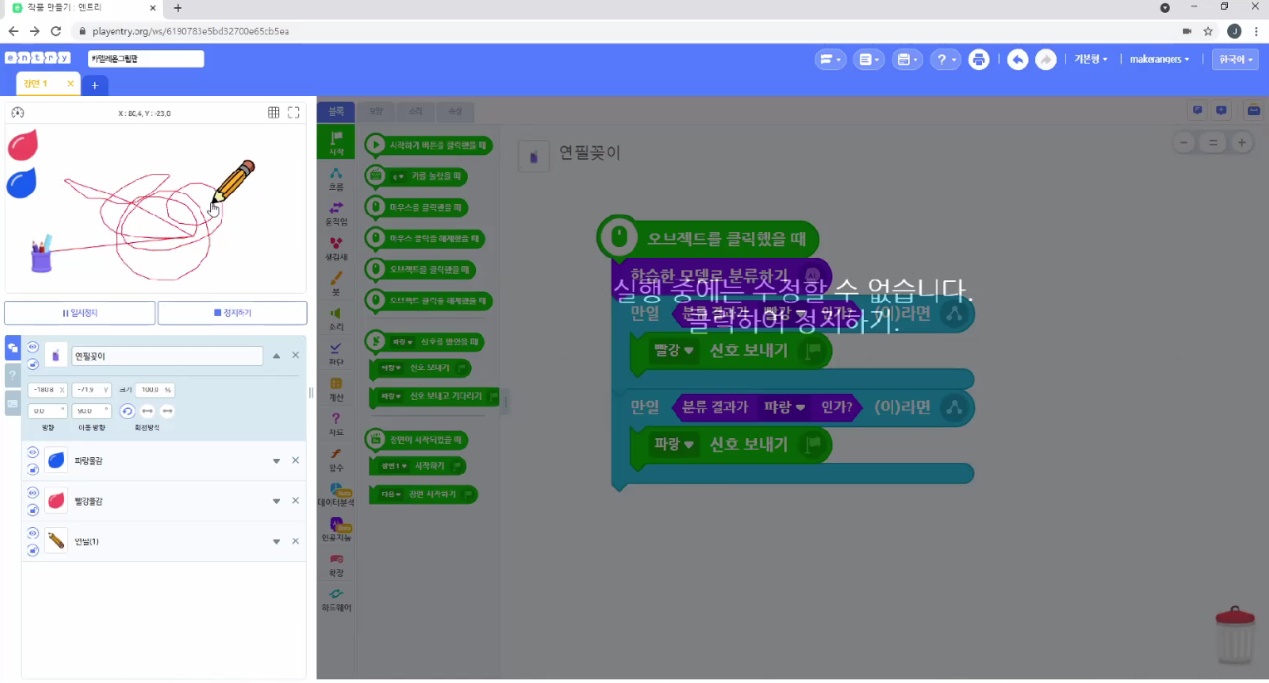Collapse the 연필꽂이 object properties
Image resolution: width=1269 pixels, height=683 pixels.
pos(277,355)
